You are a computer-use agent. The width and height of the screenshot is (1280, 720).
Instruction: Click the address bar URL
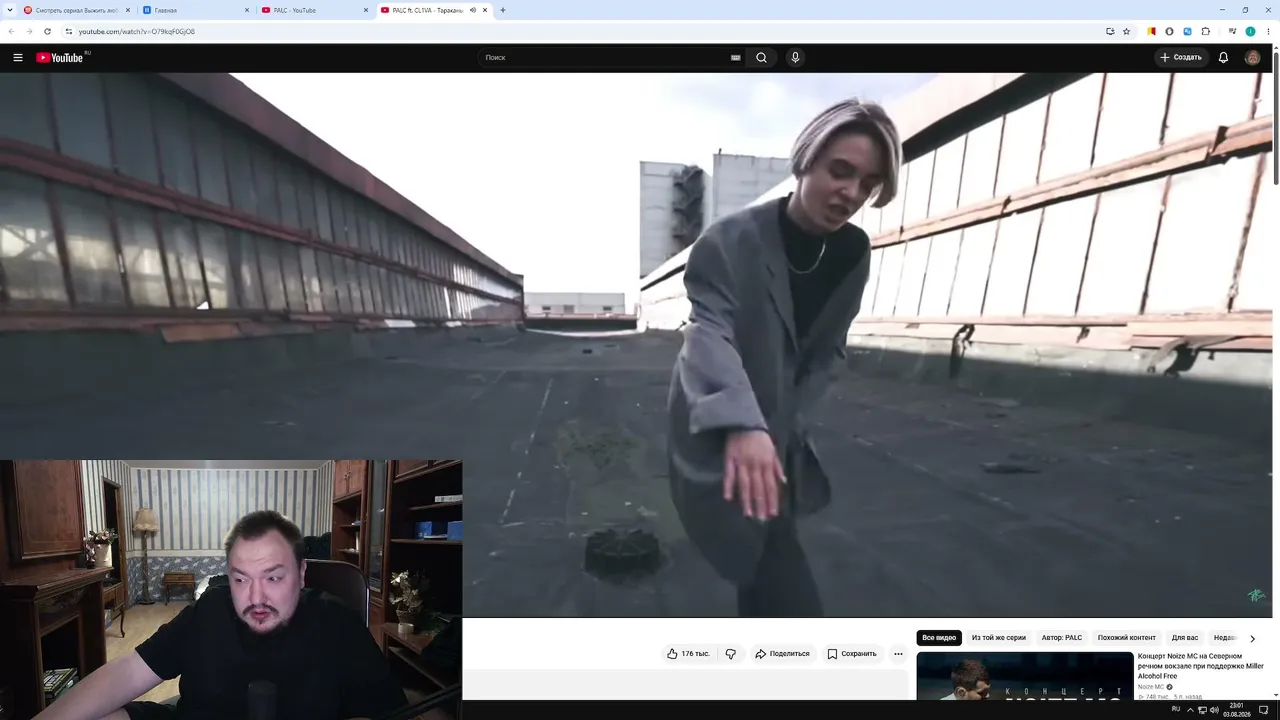coord(137,32)
